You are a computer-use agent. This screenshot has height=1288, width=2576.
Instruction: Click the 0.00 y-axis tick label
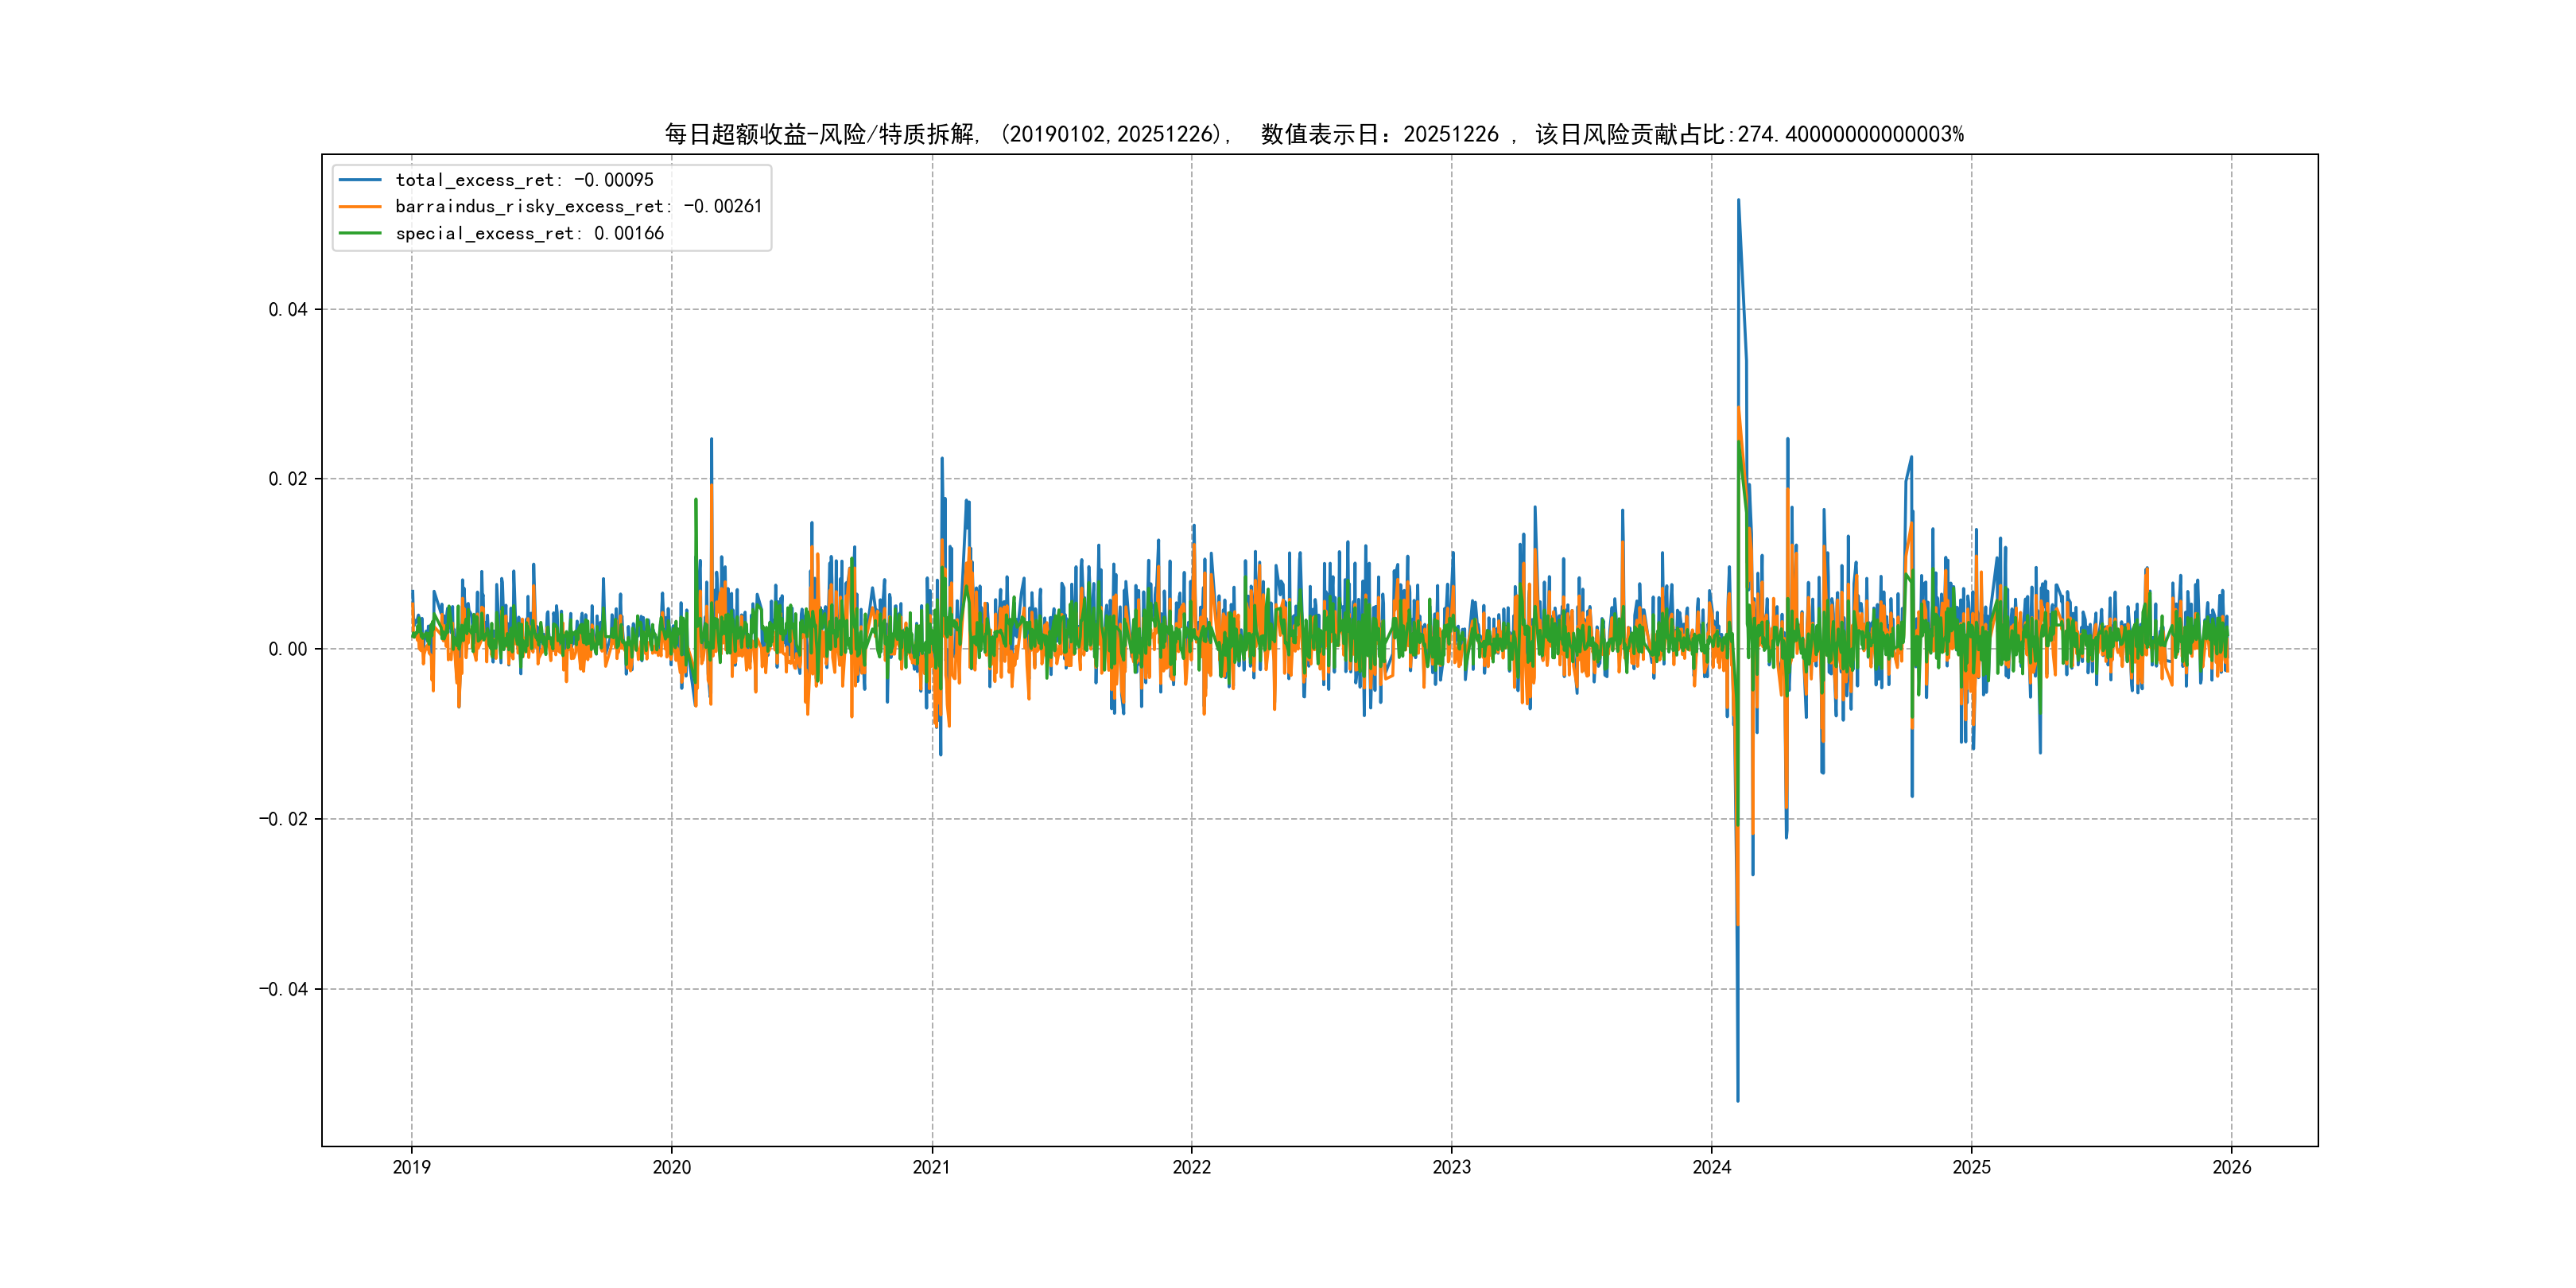[x=287, y=649]
